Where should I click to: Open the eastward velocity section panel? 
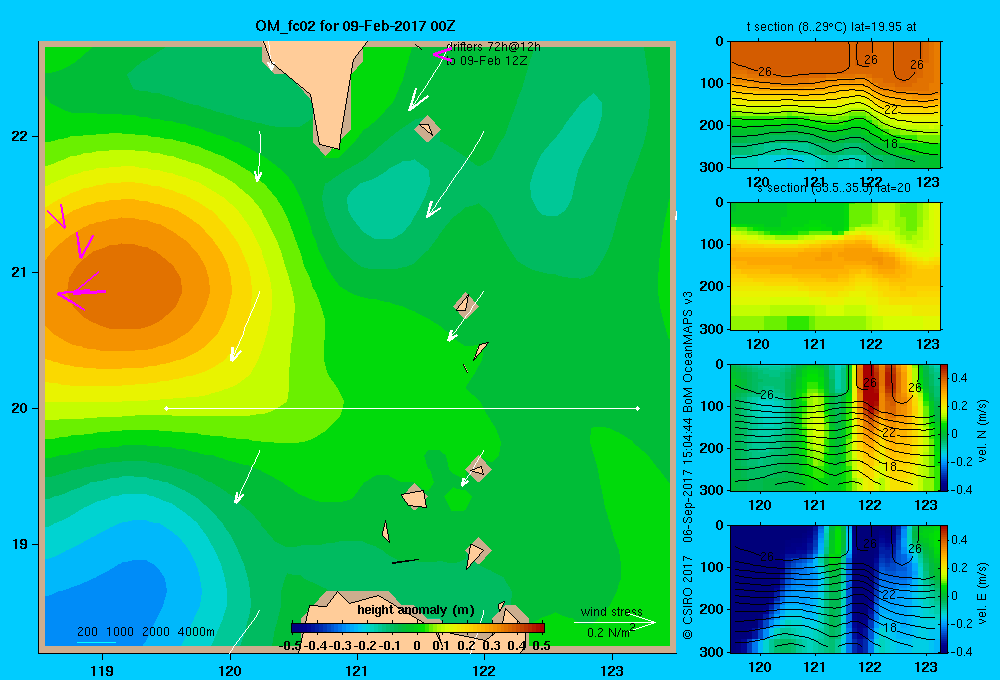click(x=834, y=589)
